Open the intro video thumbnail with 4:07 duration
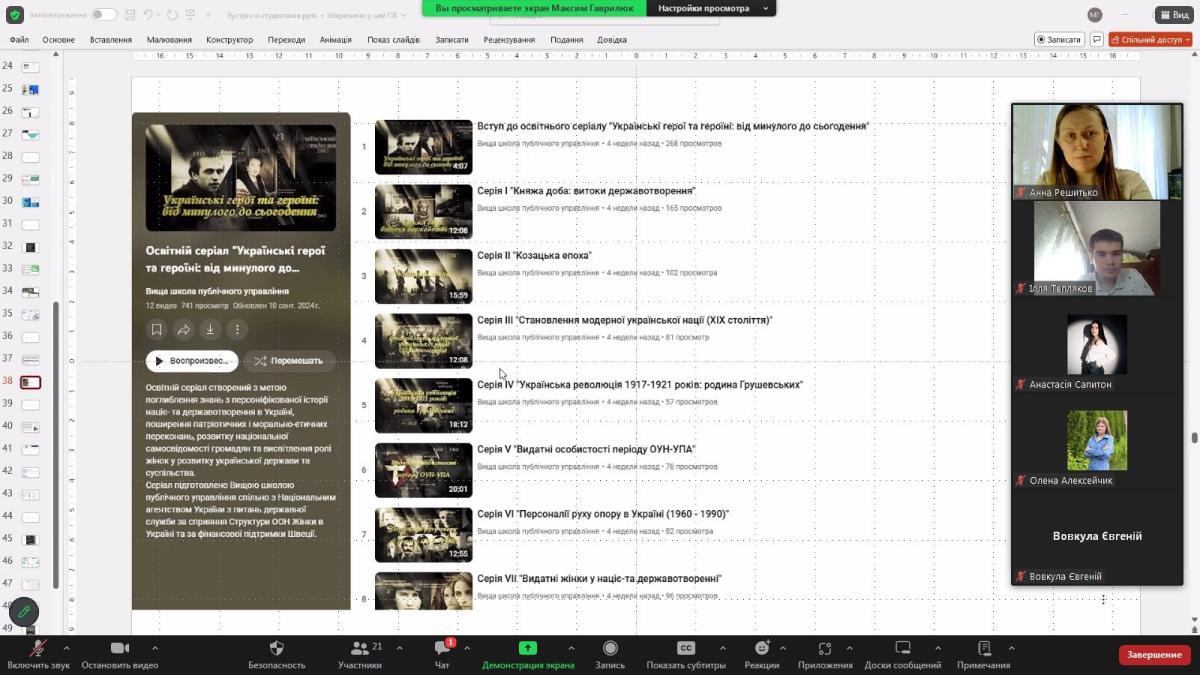Viewport: 1200px width, 675px height. [x=423, y=147]
